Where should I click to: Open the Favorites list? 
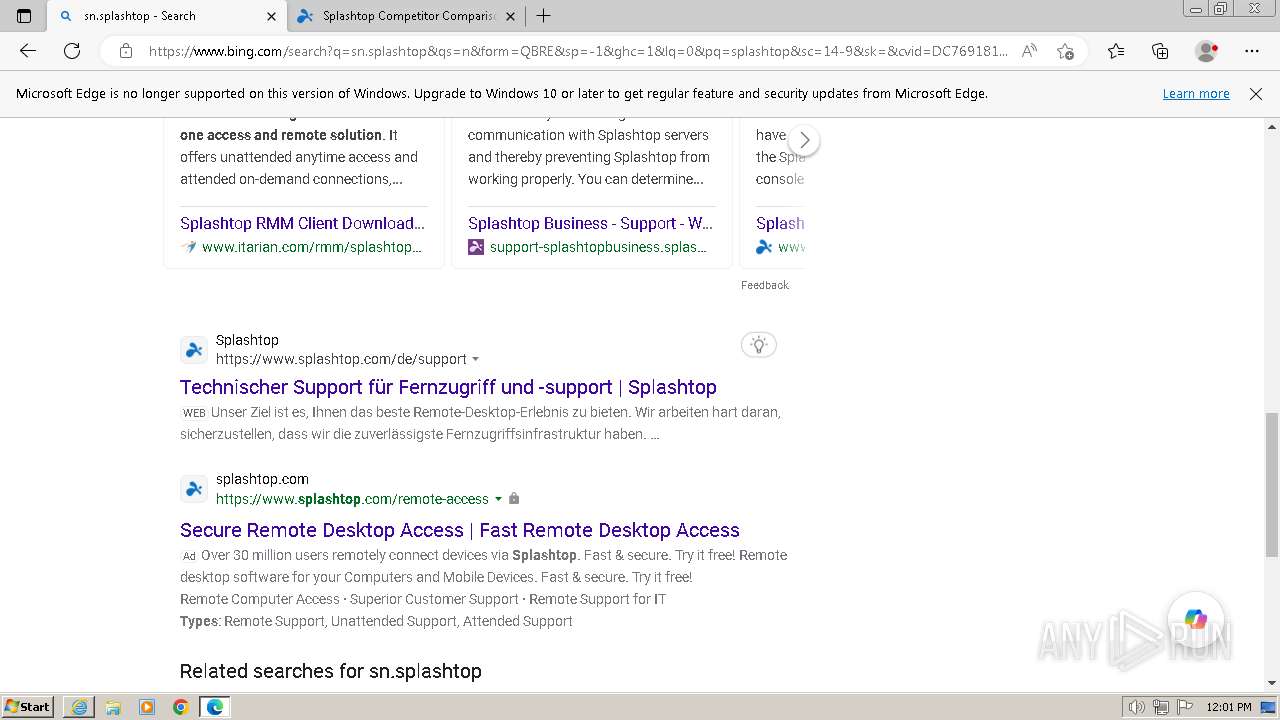1116,51
